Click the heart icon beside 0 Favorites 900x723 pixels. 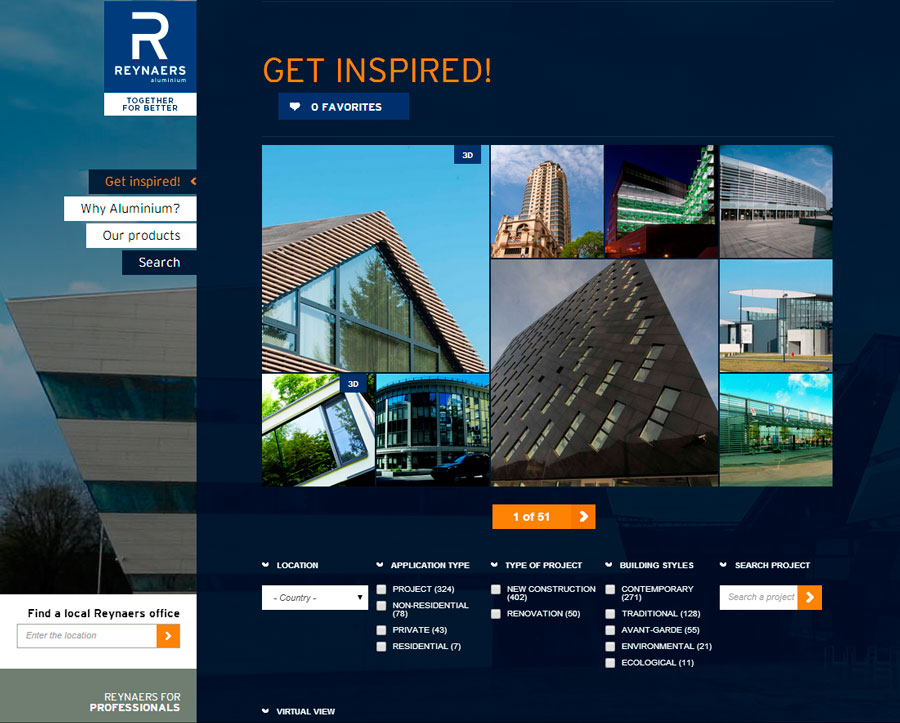coord(294,107)
